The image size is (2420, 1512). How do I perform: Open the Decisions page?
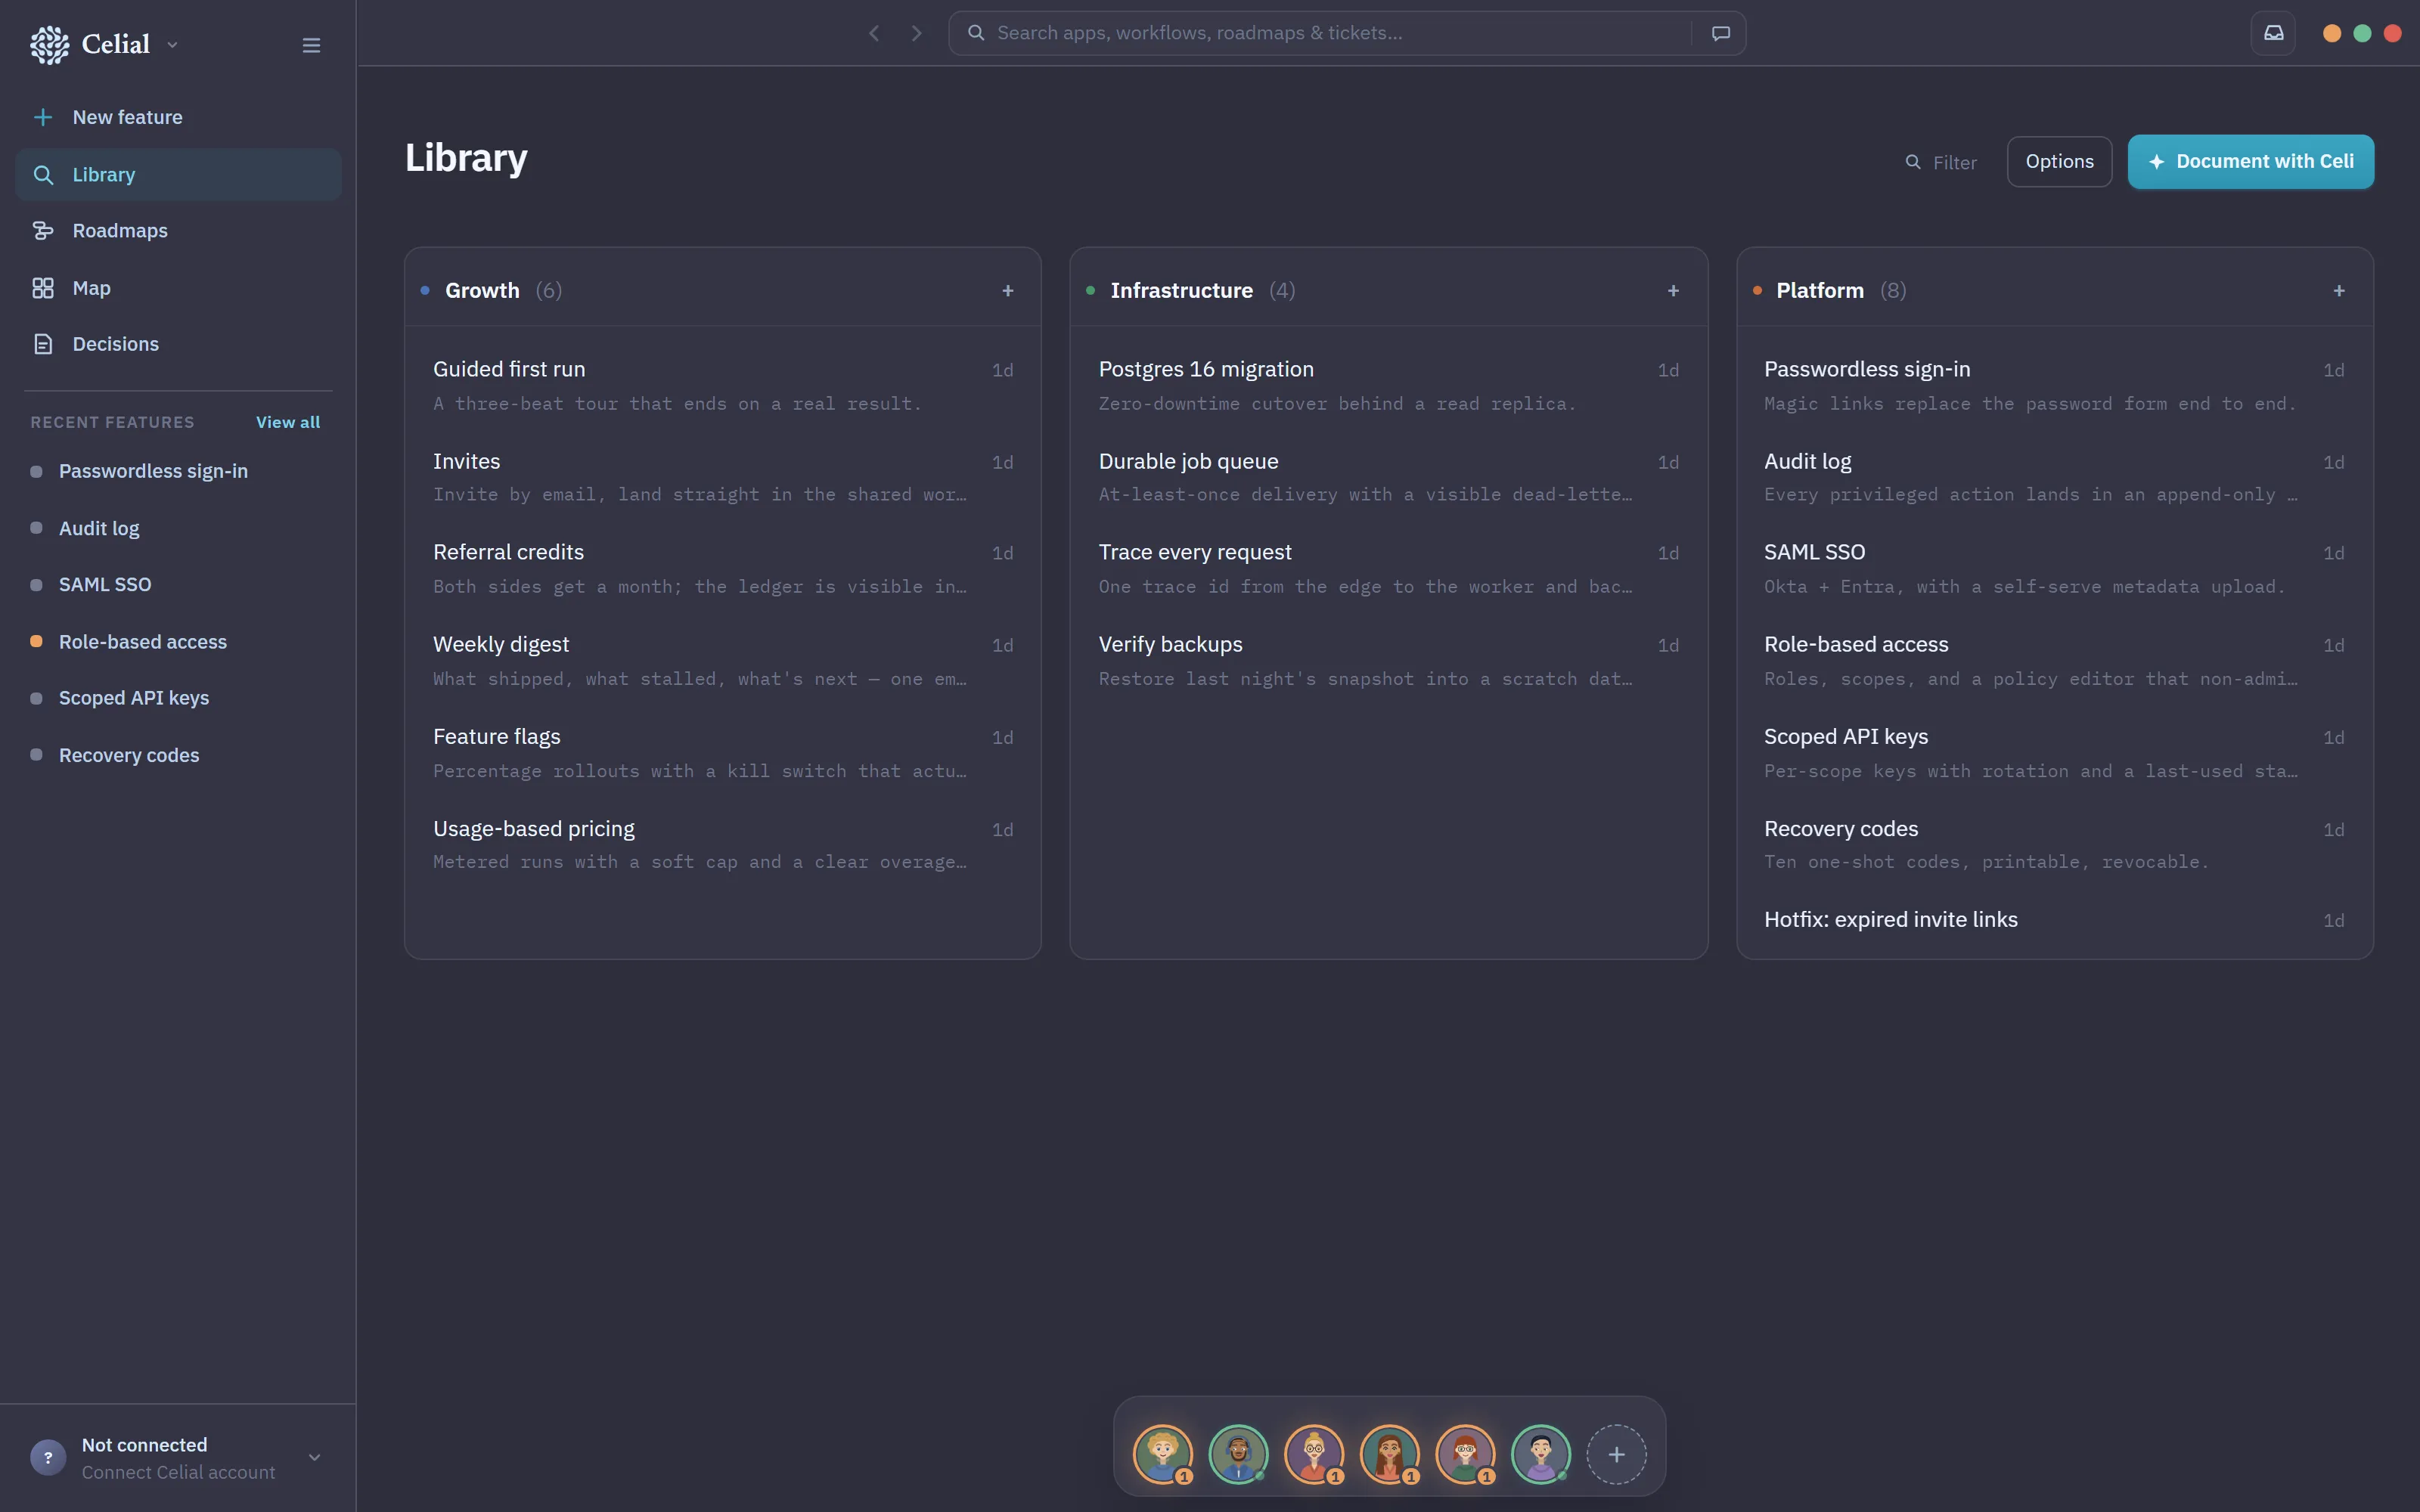click(178, 344)
